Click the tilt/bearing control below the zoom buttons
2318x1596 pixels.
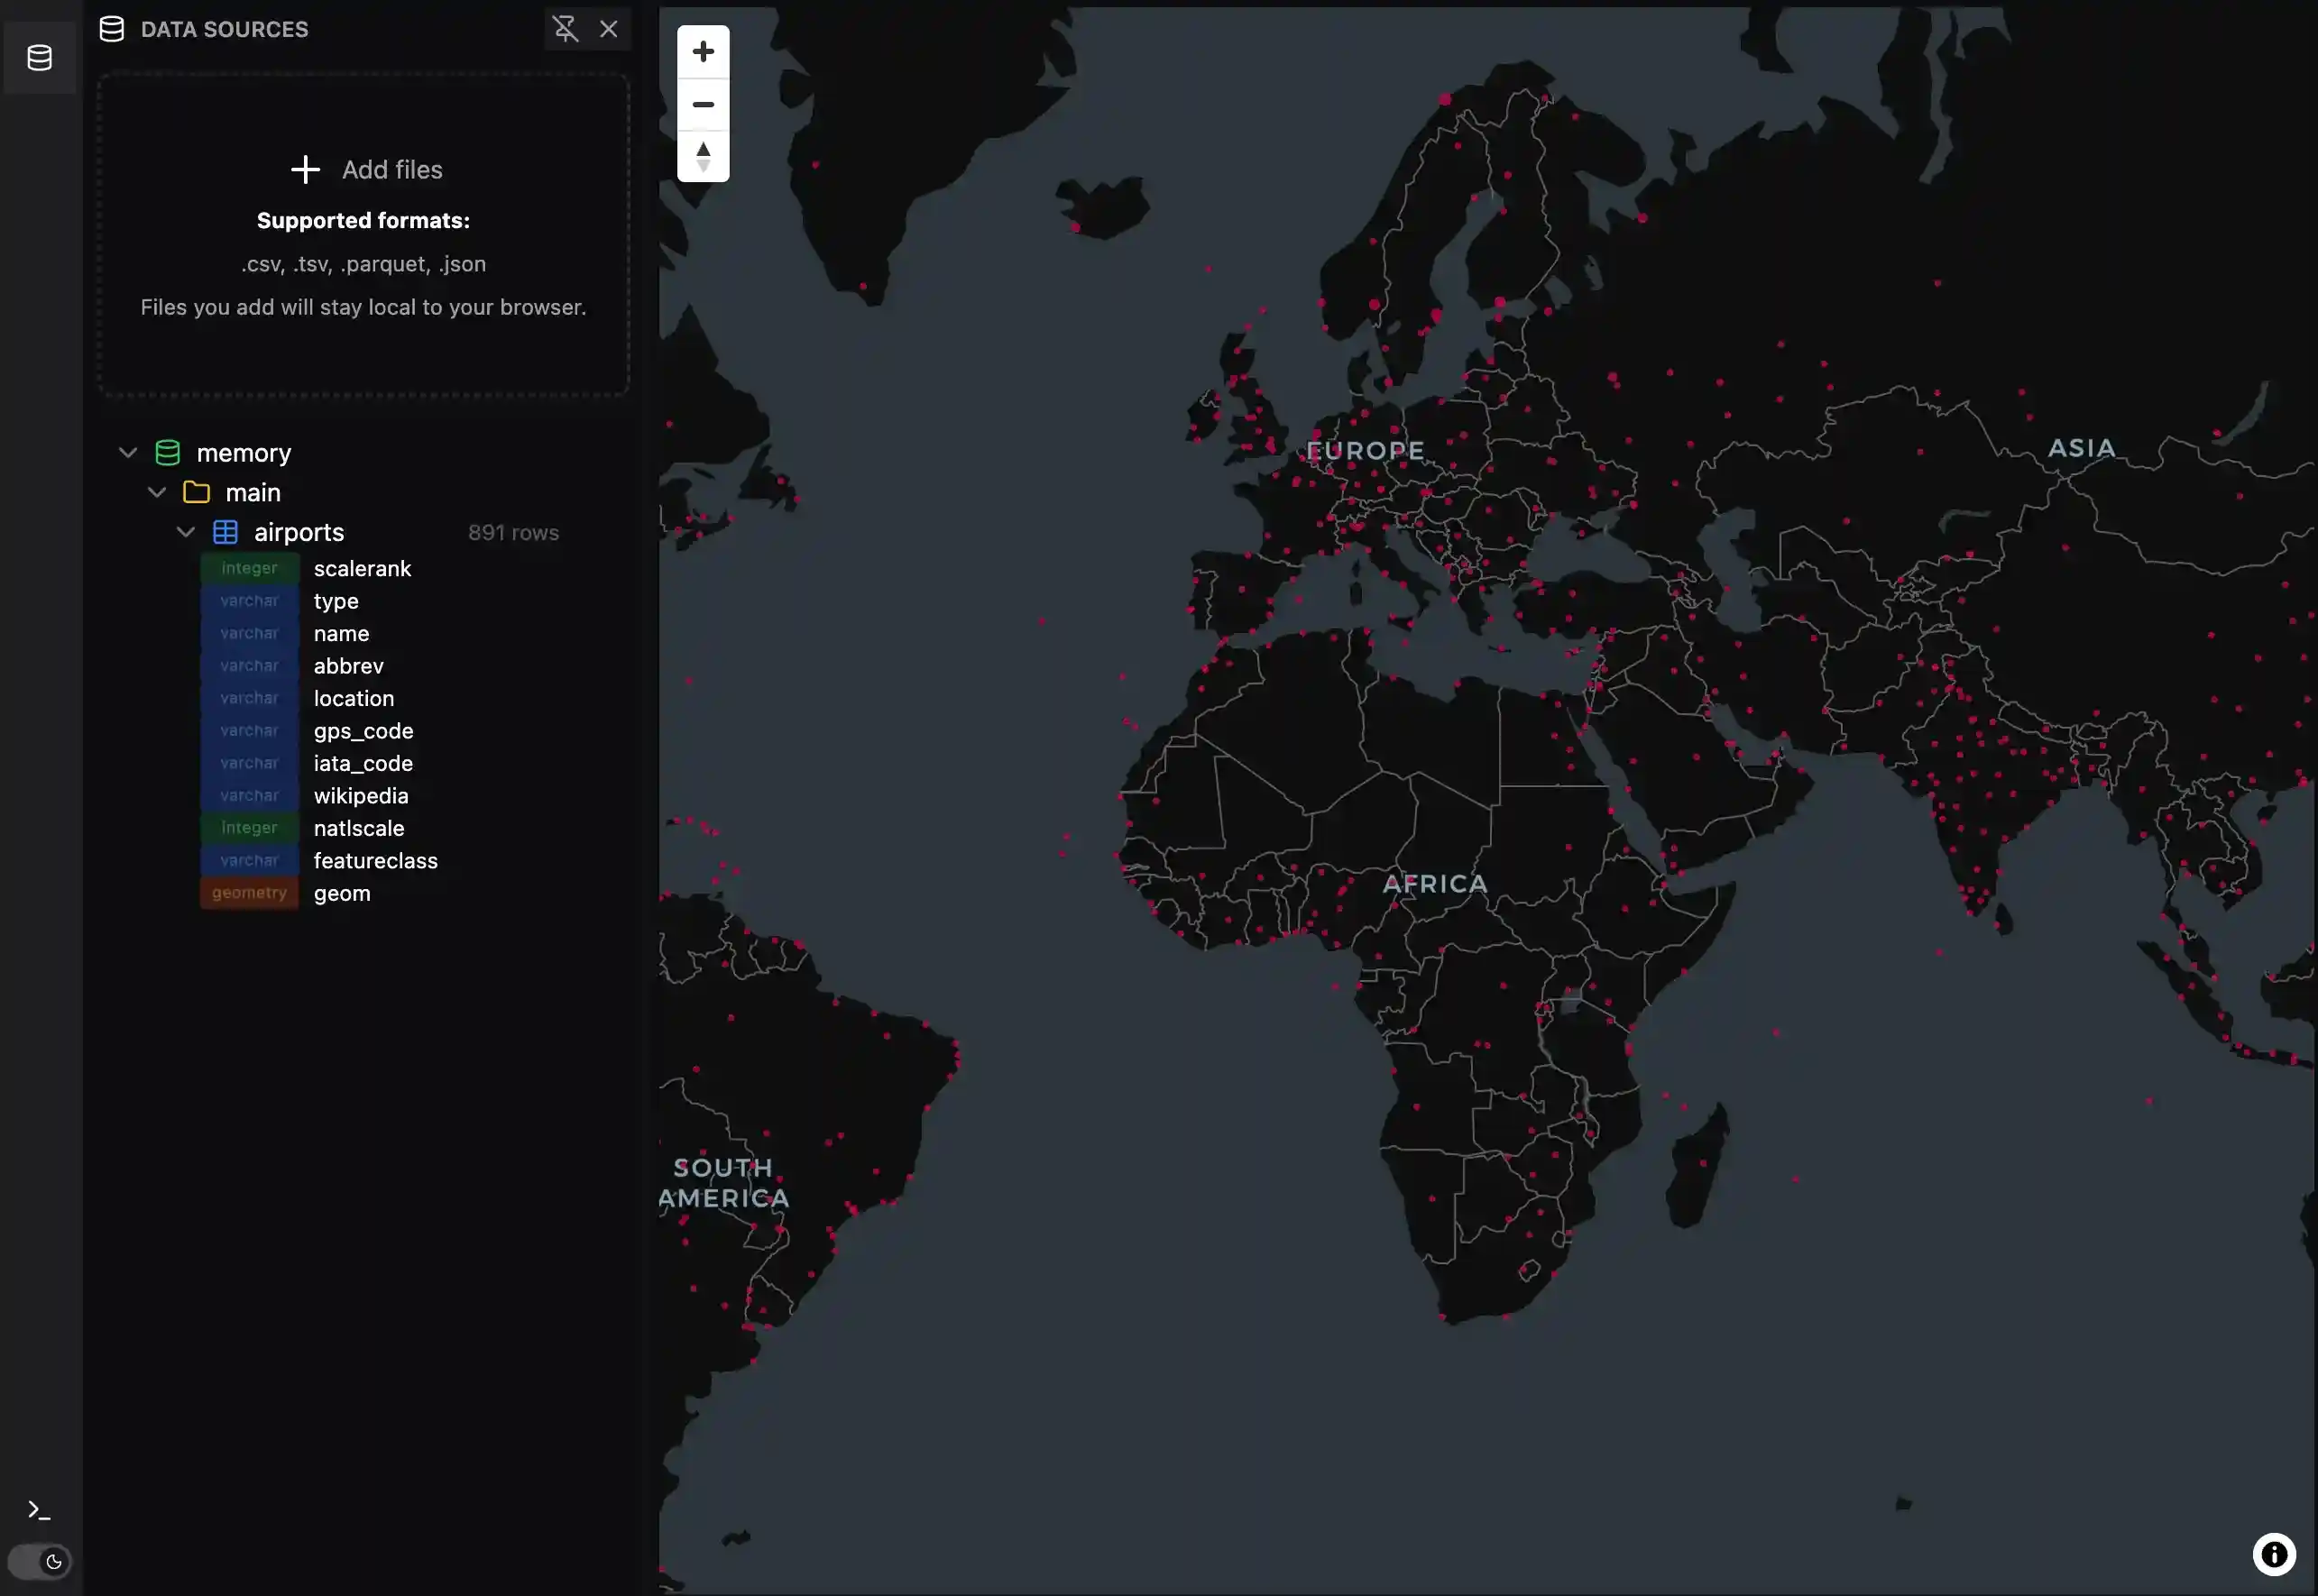[703, 155]
